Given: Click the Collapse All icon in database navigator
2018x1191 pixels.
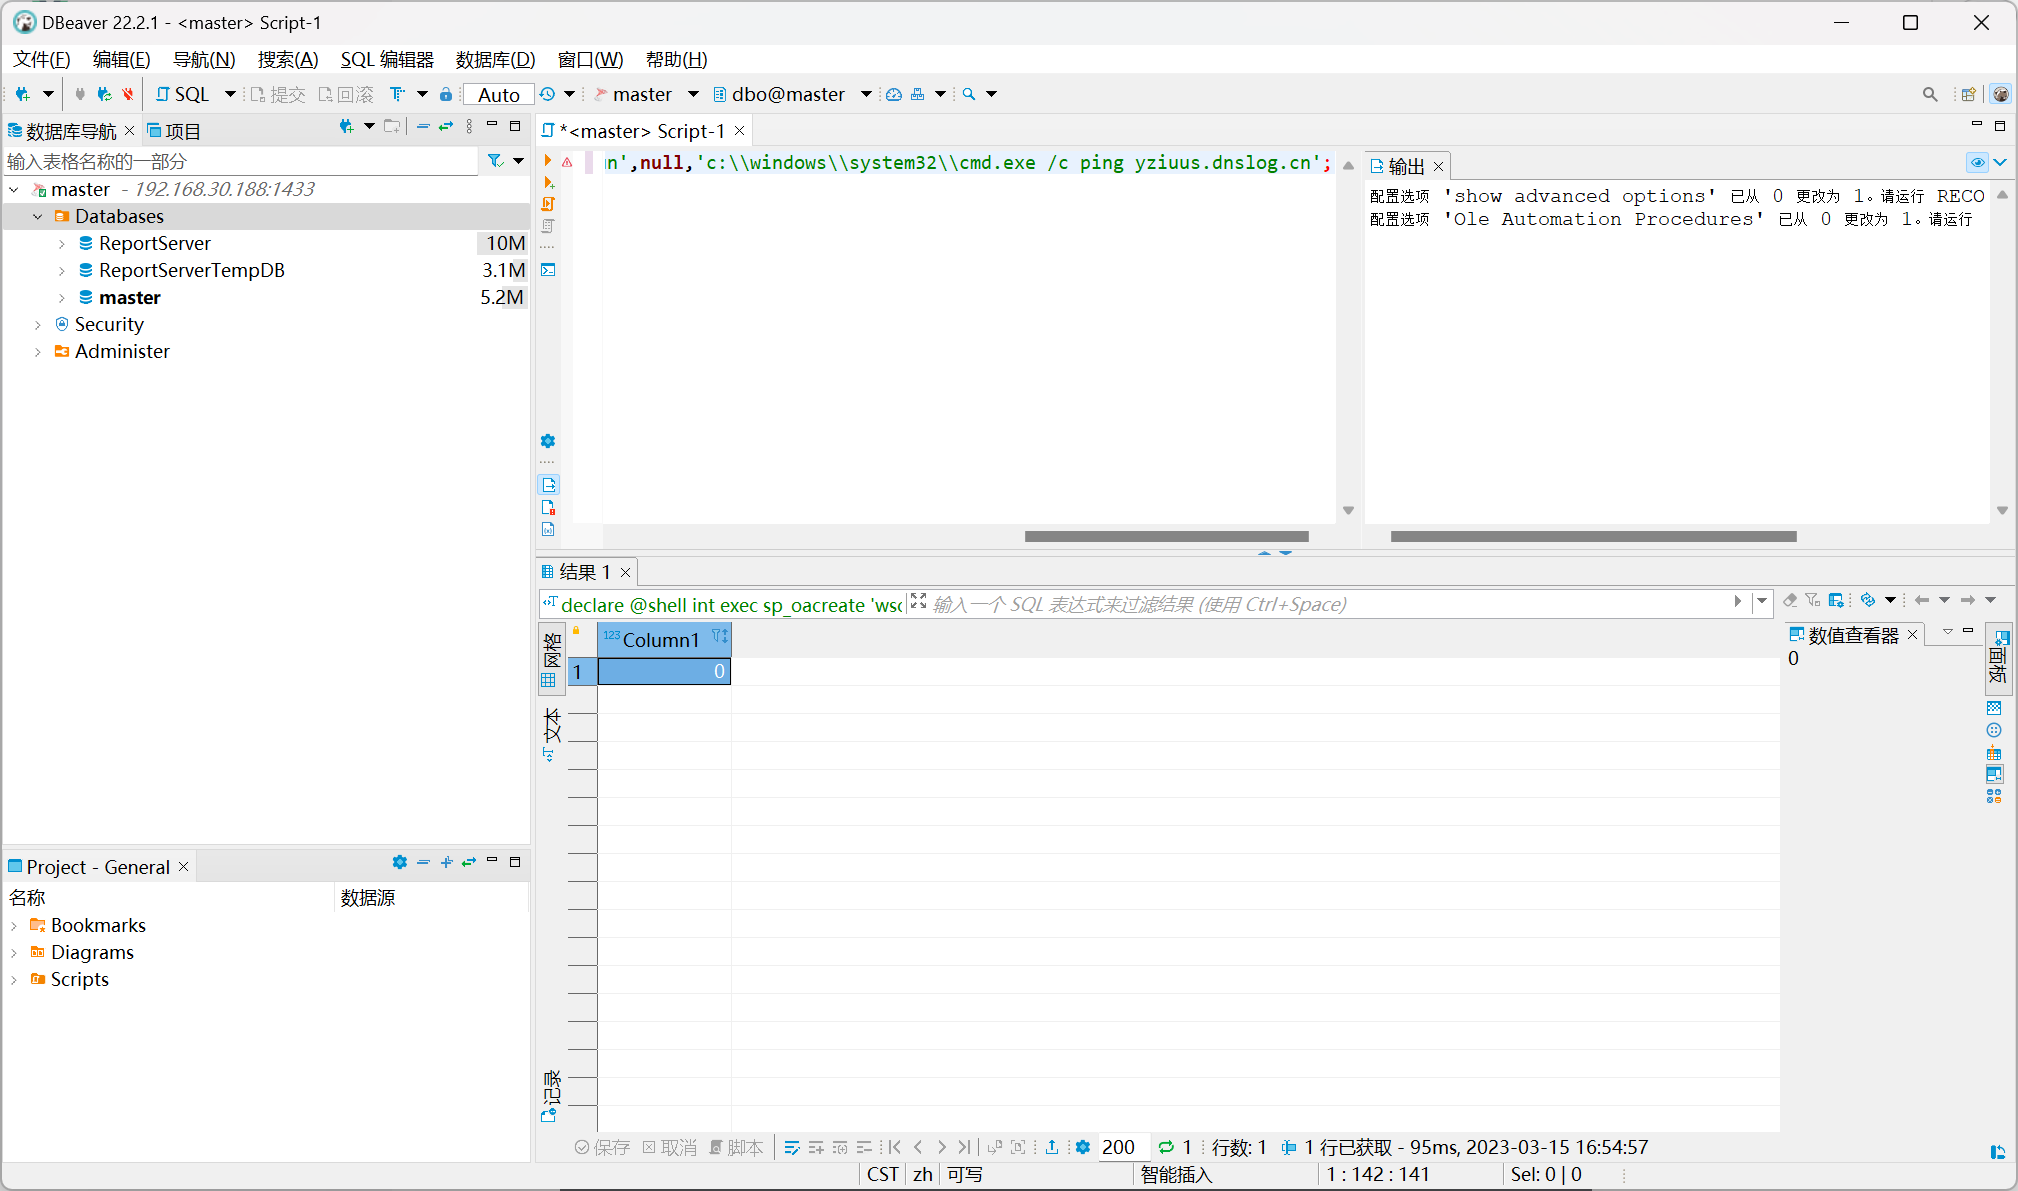Looking at the screenshot, I should (423, 127).
